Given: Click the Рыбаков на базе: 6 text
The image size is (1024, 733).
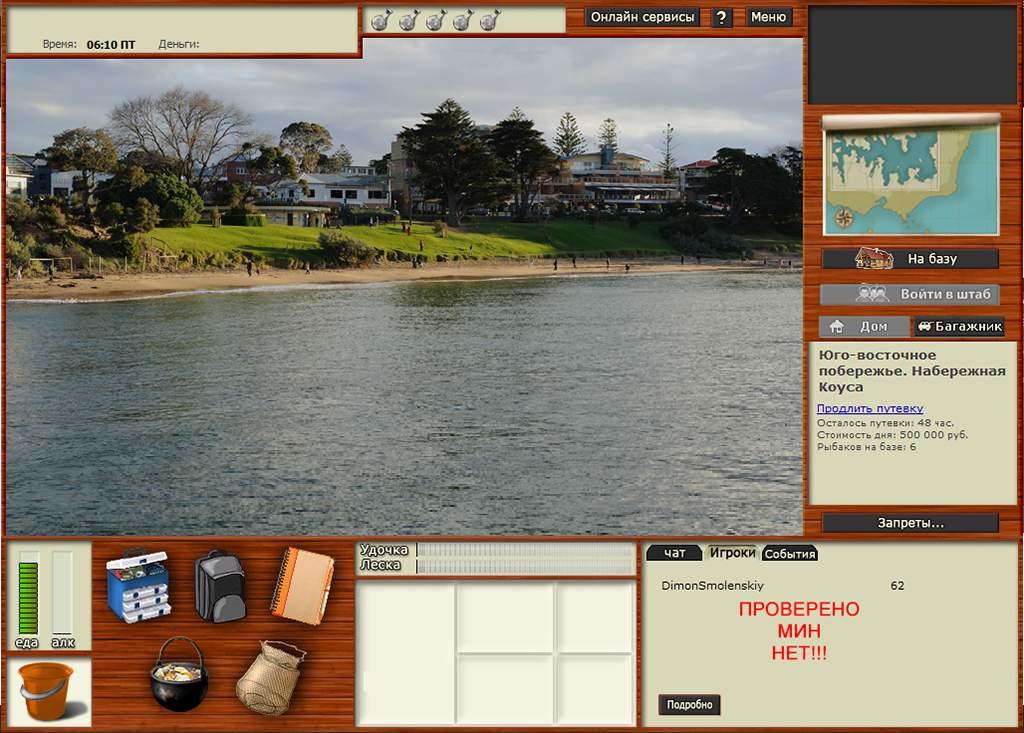Looking at the screenshot, I should tap(866, 447).
